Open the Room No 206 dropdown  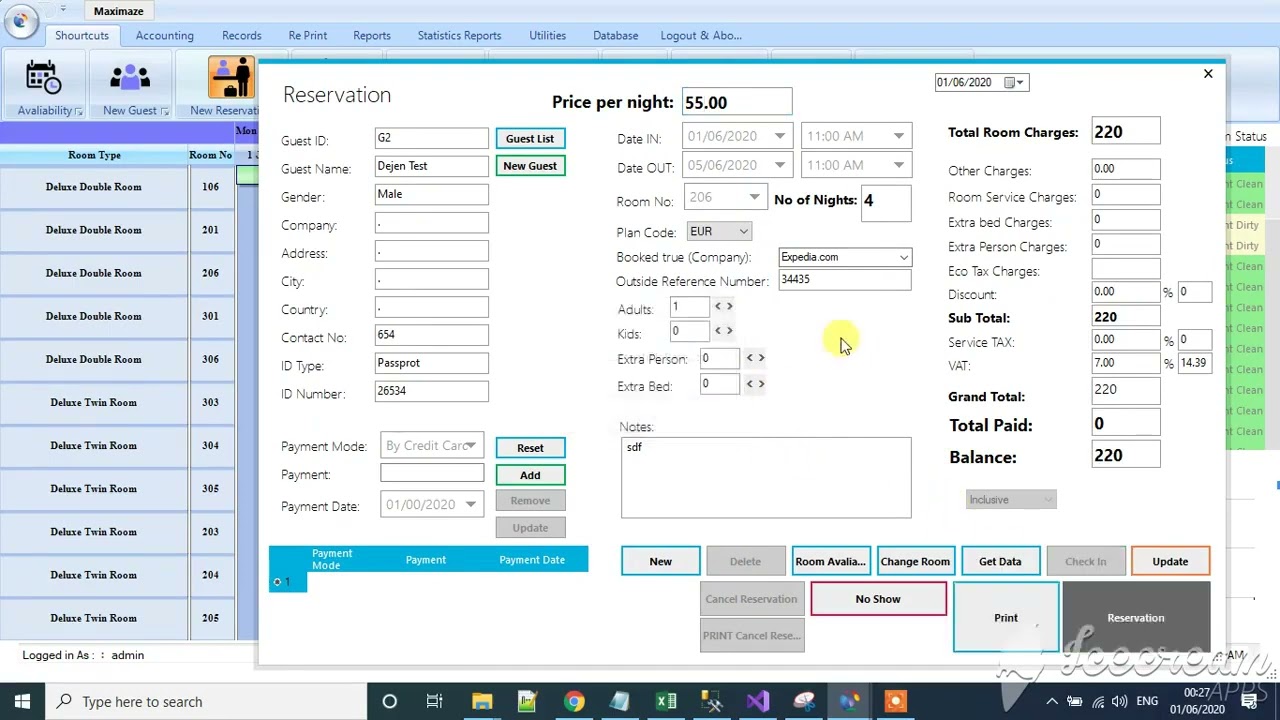click(x=754, y=198)
